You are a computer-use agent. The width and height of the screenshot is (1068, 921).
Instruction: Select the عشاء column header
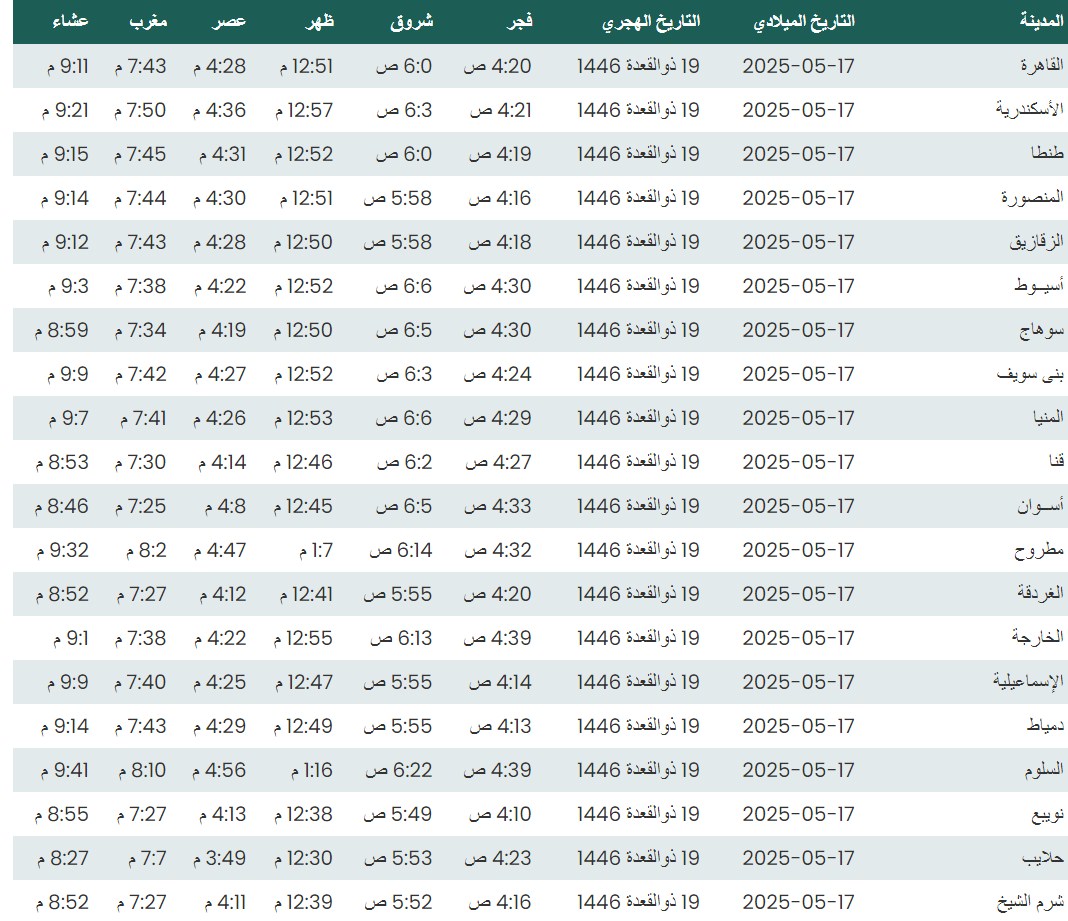(x=70, y=21)
